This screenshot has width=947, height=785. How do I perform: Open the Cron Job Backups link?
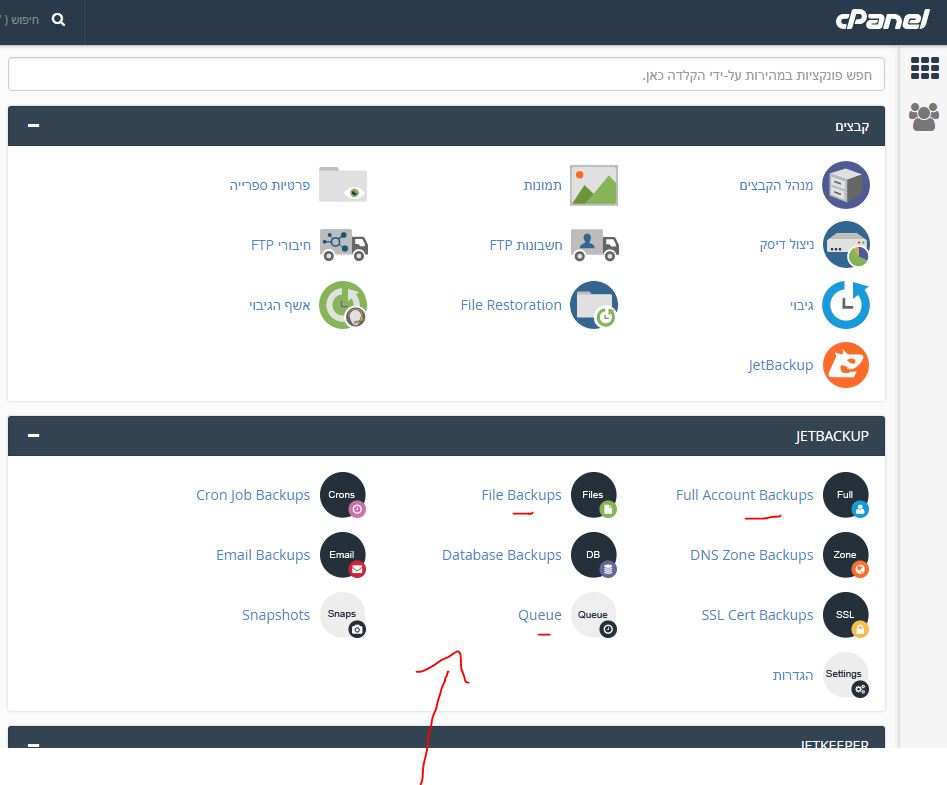pyautogui.click(x=253, y=495)
